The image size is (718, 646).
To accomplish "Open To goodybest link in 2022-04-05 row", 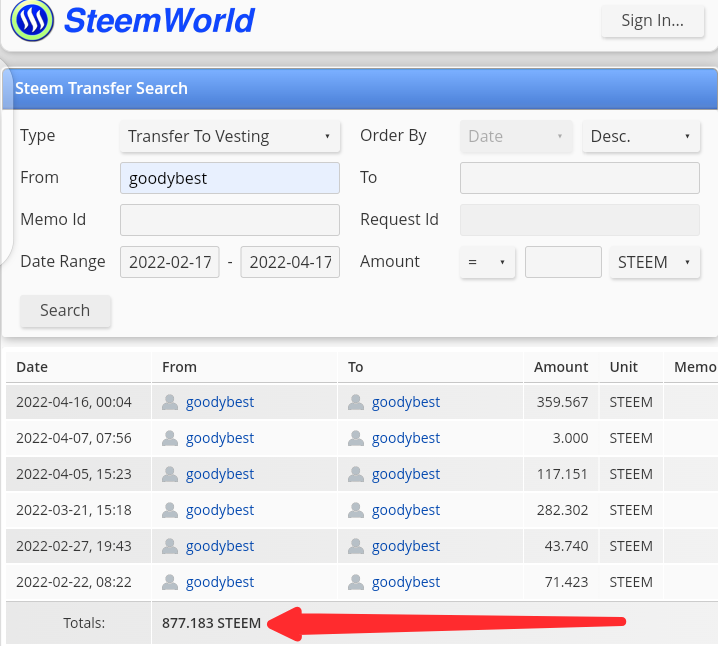I will [x=406, y=474].
